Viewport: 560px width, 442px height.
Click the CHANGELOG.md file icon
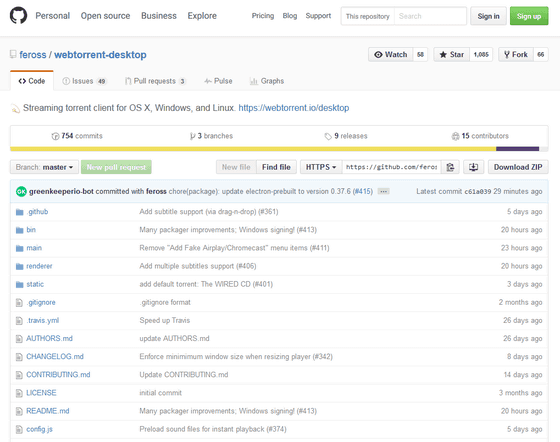pos(19,357)
